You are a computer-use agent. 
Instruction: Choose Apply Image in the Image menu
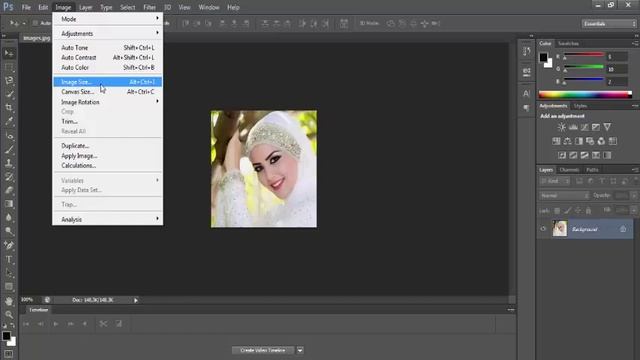(x=108, y=156)
